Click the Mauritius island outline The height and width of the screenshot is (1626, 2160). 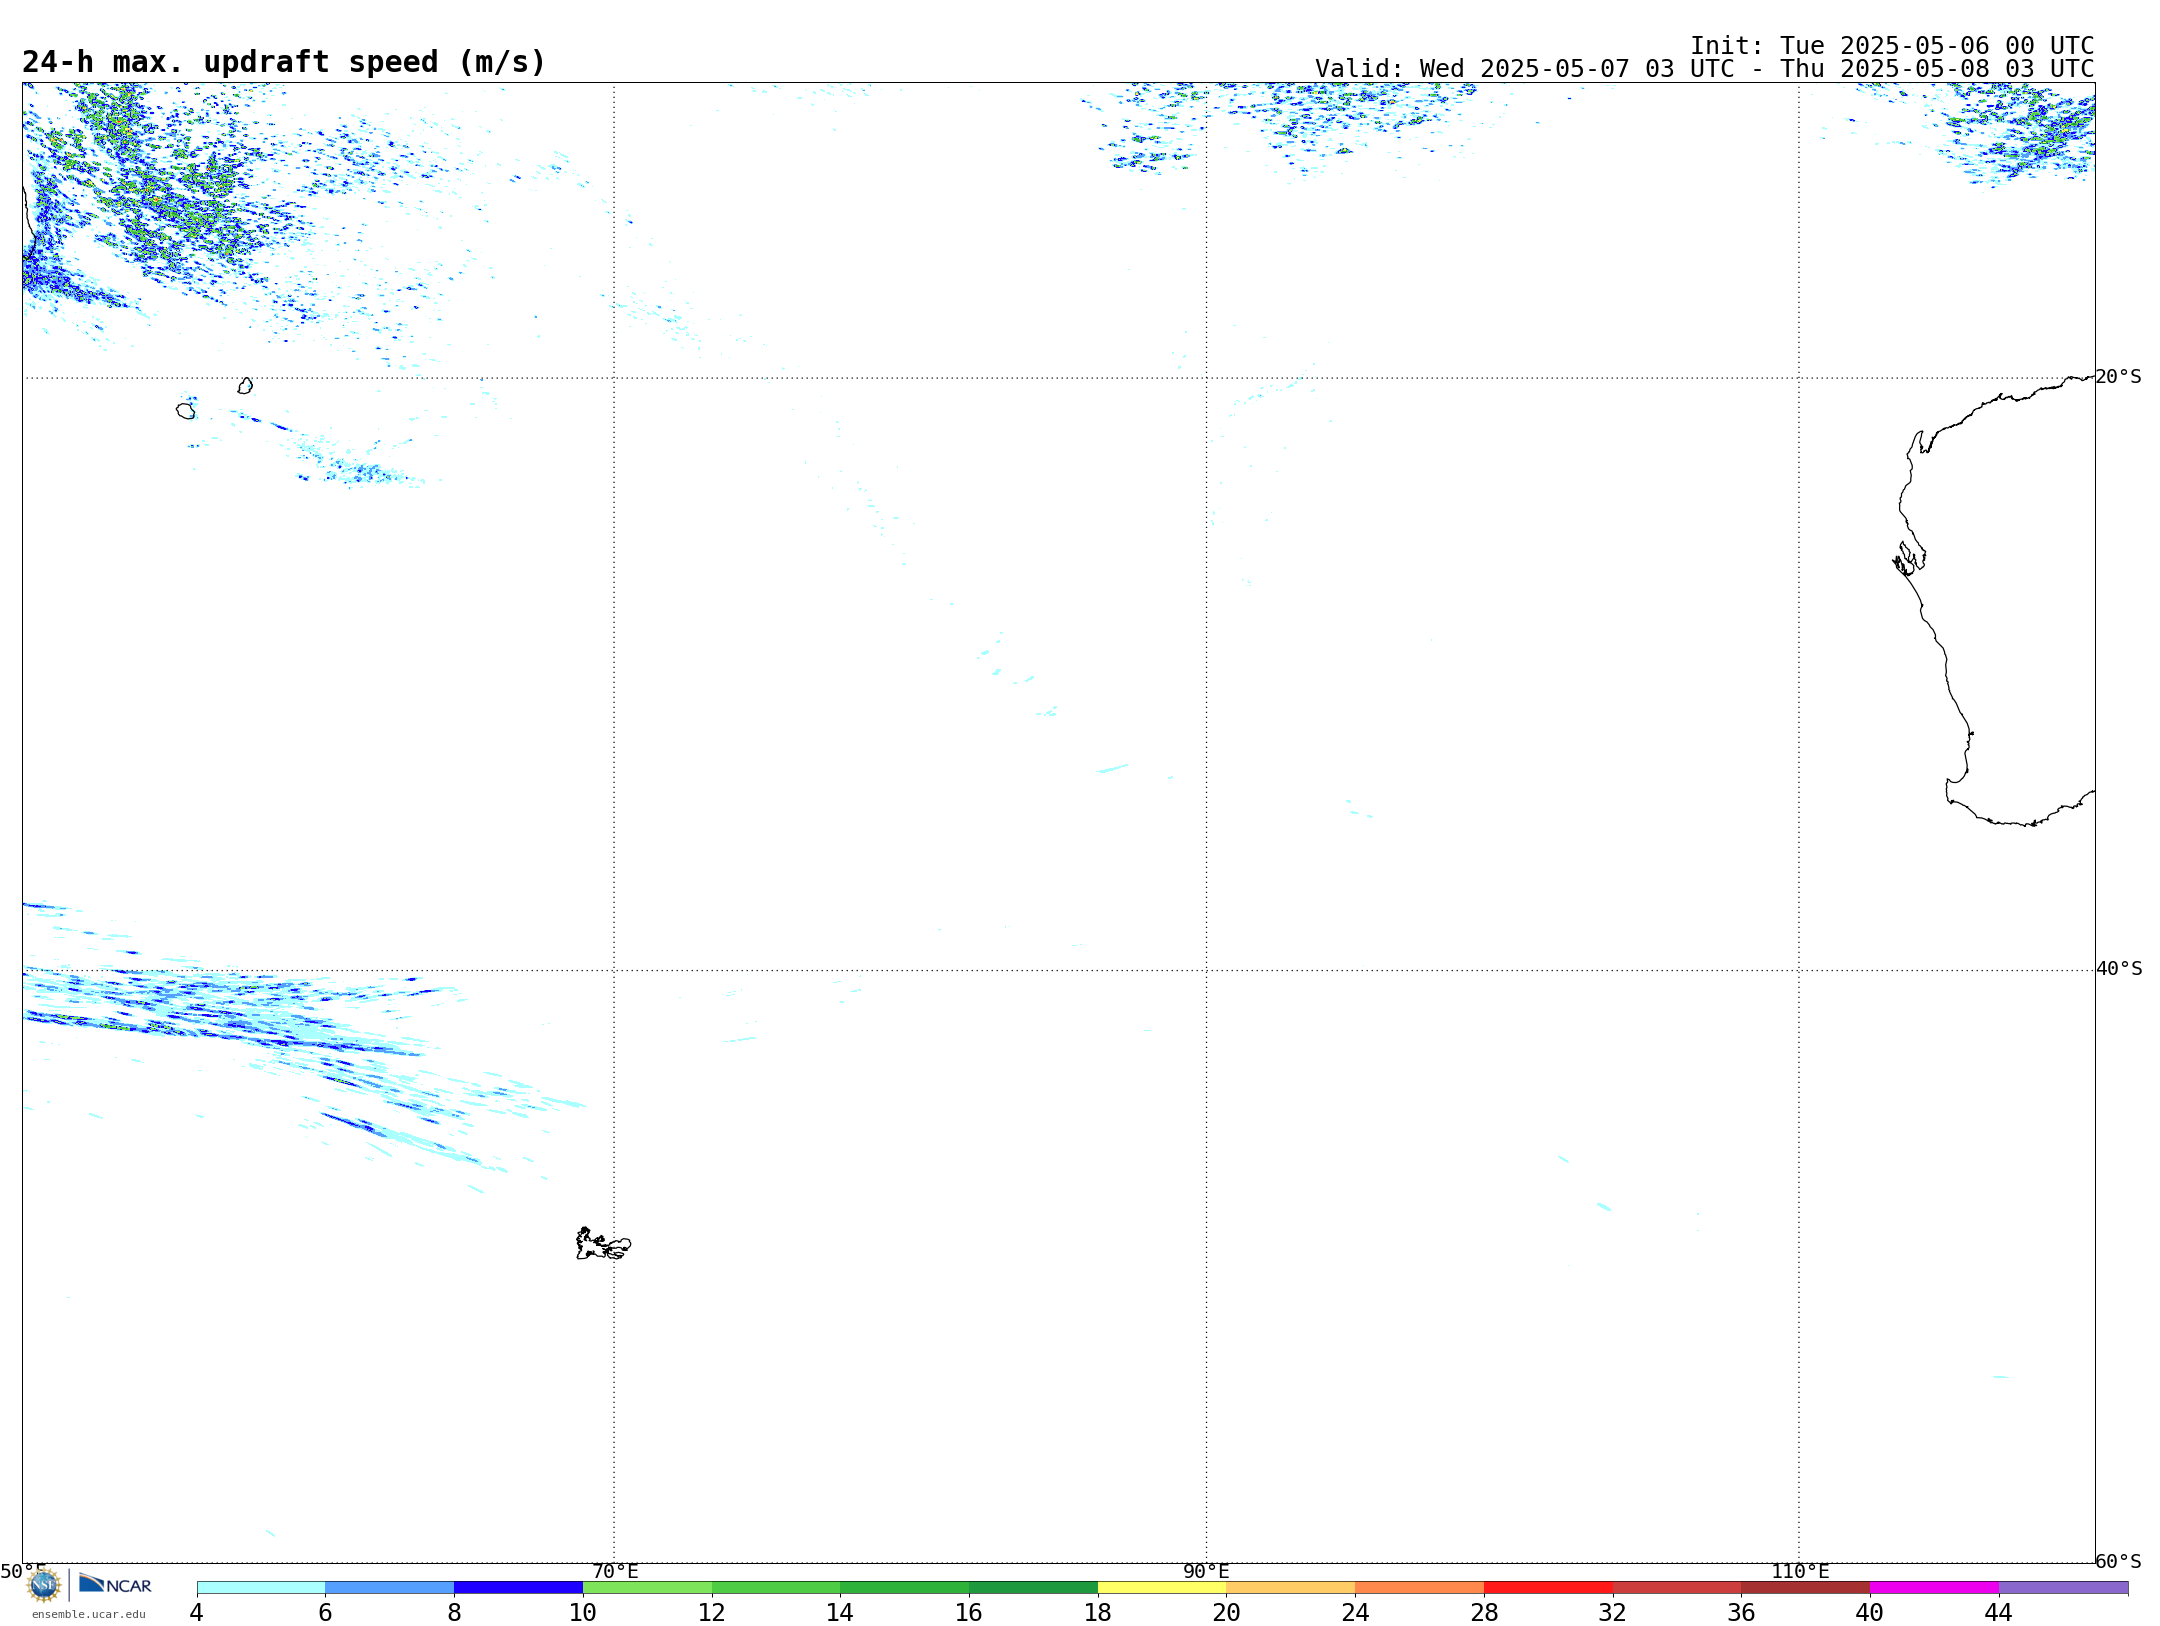pyautogui.click(x=245, y=386)
